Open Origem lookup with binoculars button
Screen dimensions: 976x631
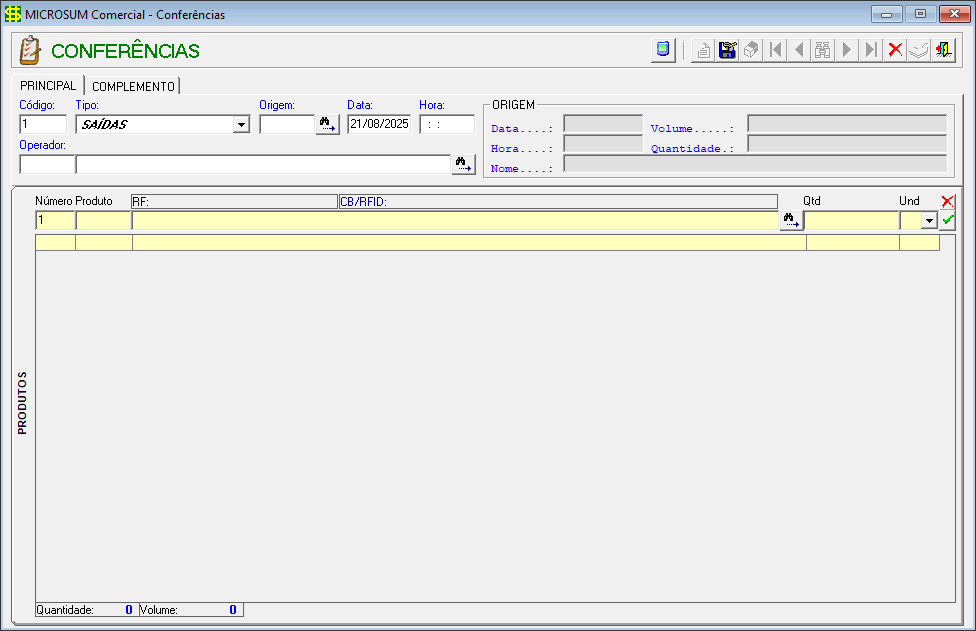(327, 125)
